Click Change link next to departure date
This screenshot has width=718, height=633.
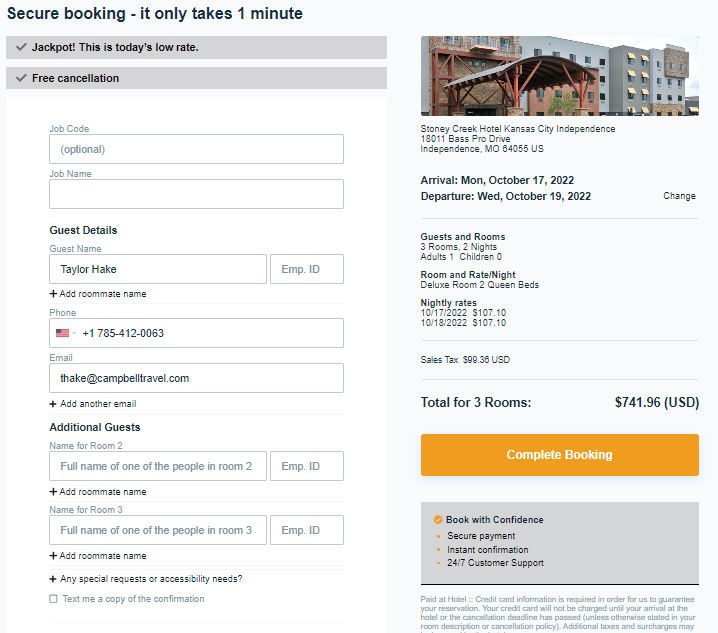pos(679,196)
